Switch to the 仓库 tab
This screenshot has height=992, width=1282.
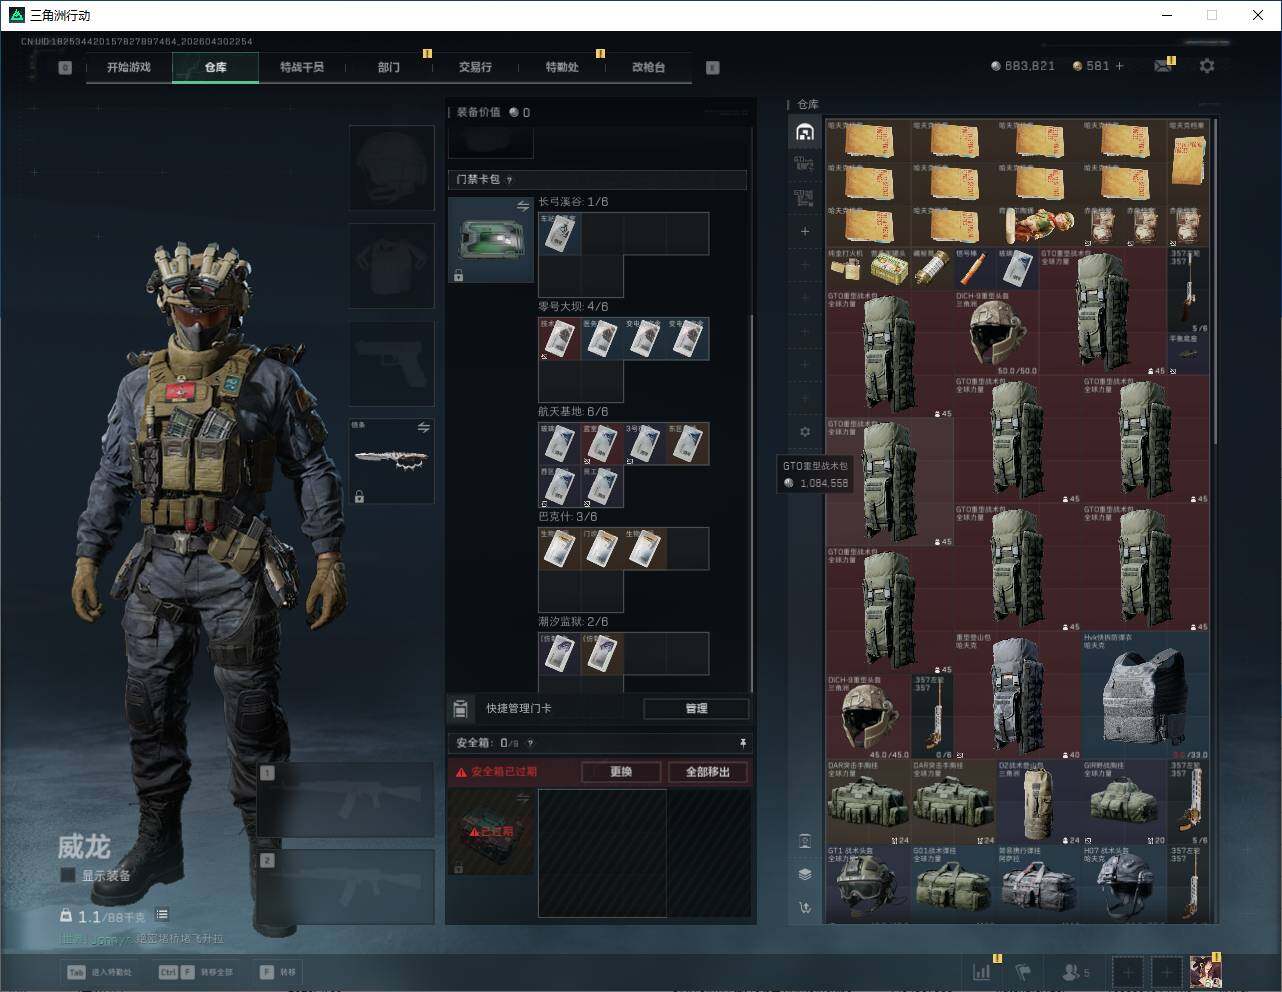pyautogui.click(x=215, y=67)
